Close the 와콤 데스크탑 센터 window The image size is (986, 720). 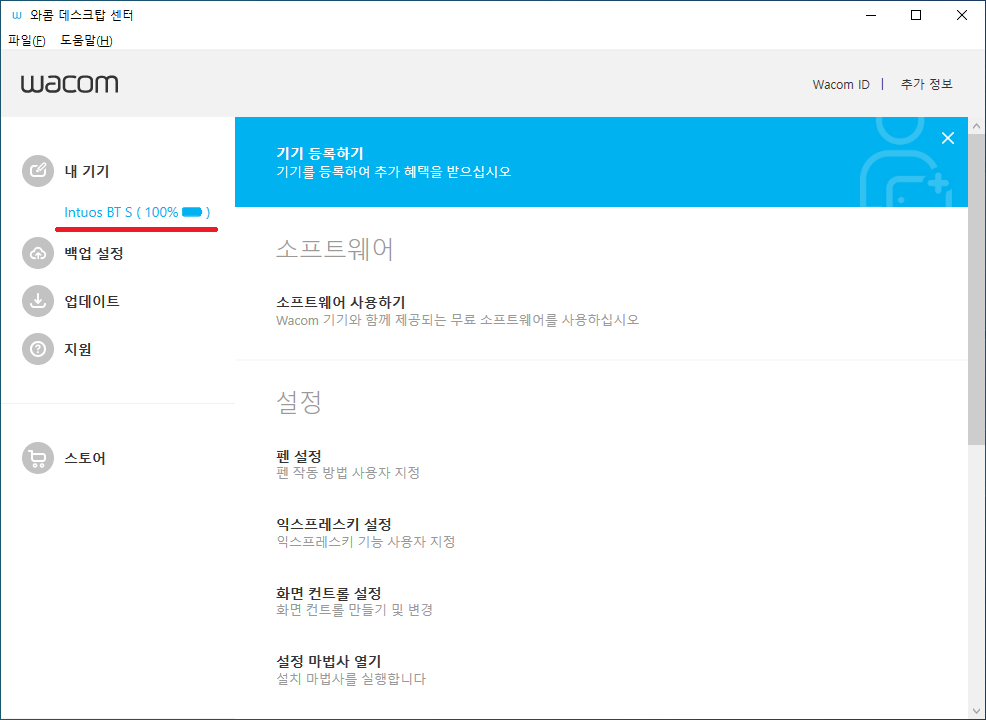[x=962, y=15]
